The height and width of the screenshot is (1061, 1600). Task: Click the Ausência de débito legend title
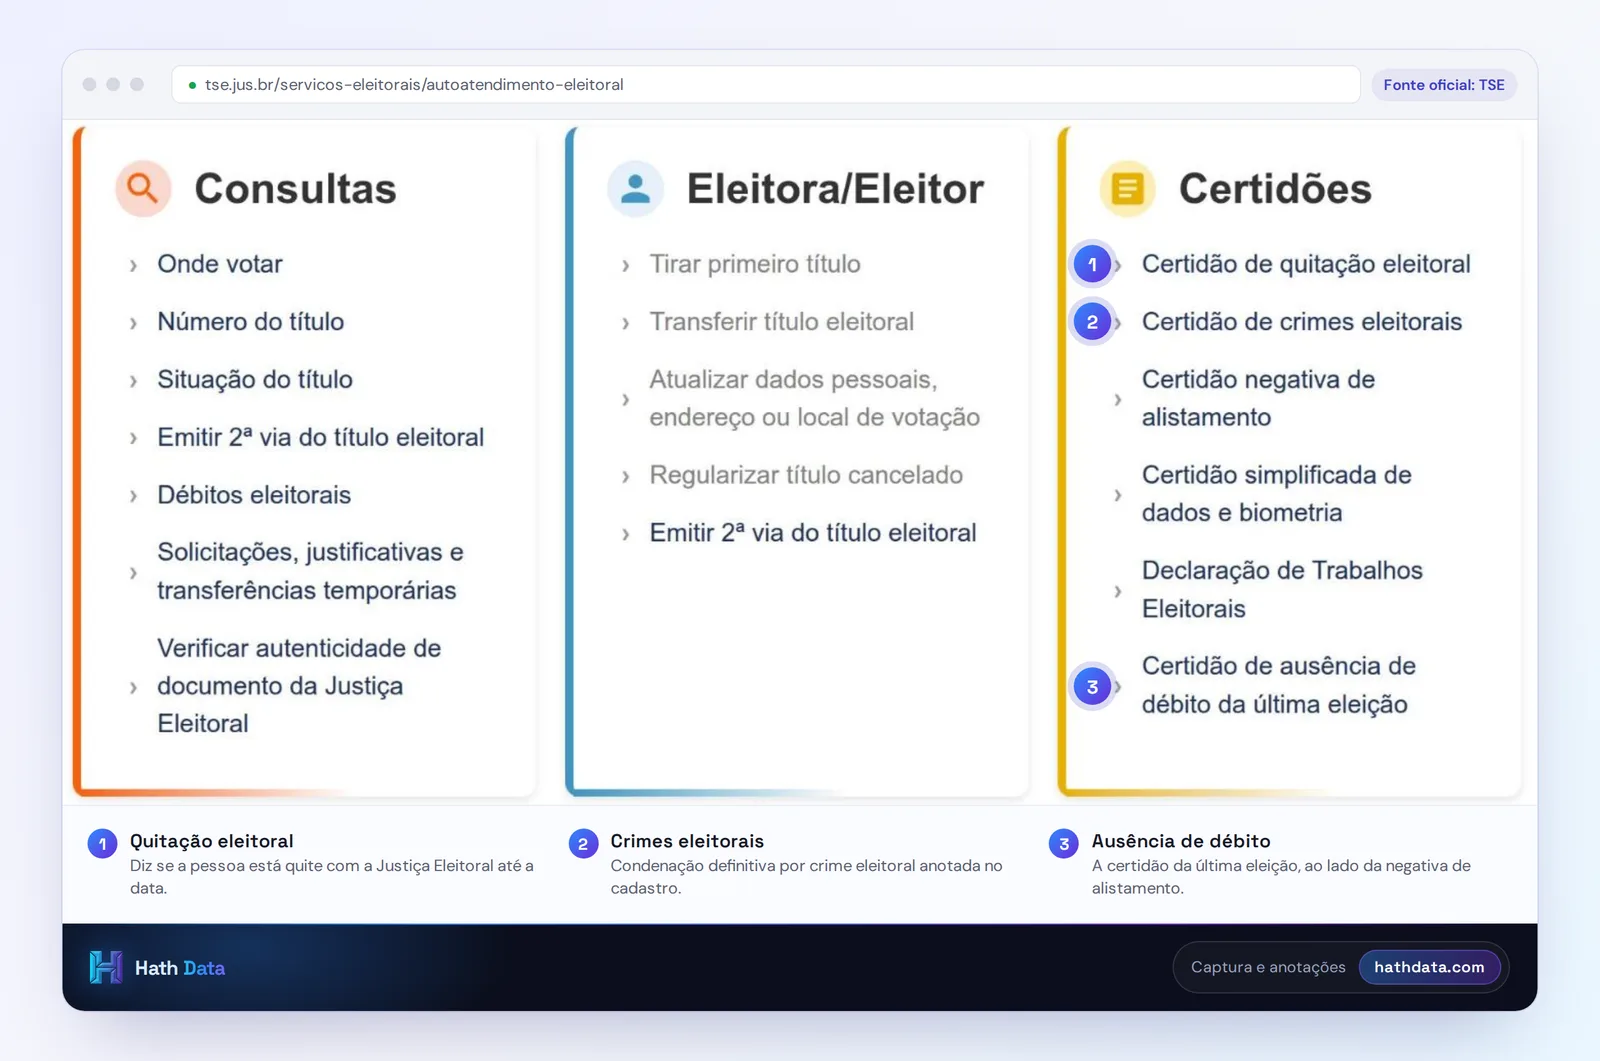click(x=1181, y=841)
